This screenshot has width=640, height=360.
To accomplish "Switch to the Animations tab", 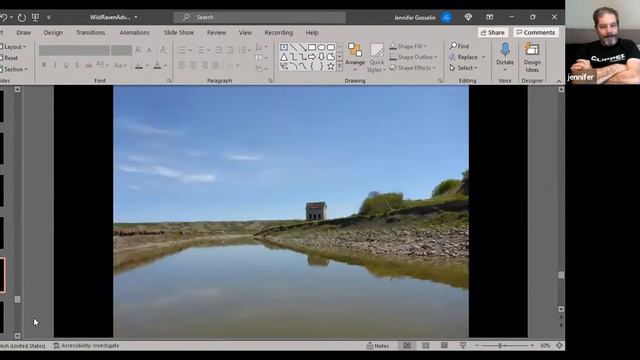I will point(134,32).
